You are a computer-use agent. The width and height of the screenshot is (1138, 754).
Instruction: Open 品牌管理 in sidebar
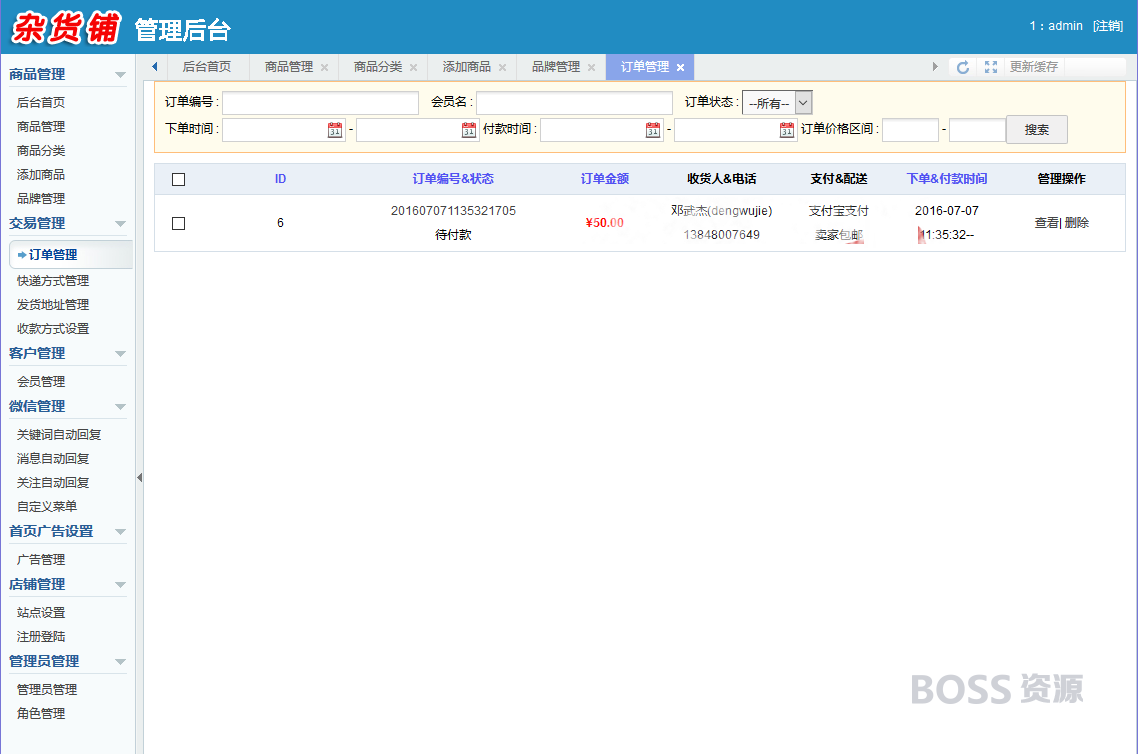click(x=41, y=199)
